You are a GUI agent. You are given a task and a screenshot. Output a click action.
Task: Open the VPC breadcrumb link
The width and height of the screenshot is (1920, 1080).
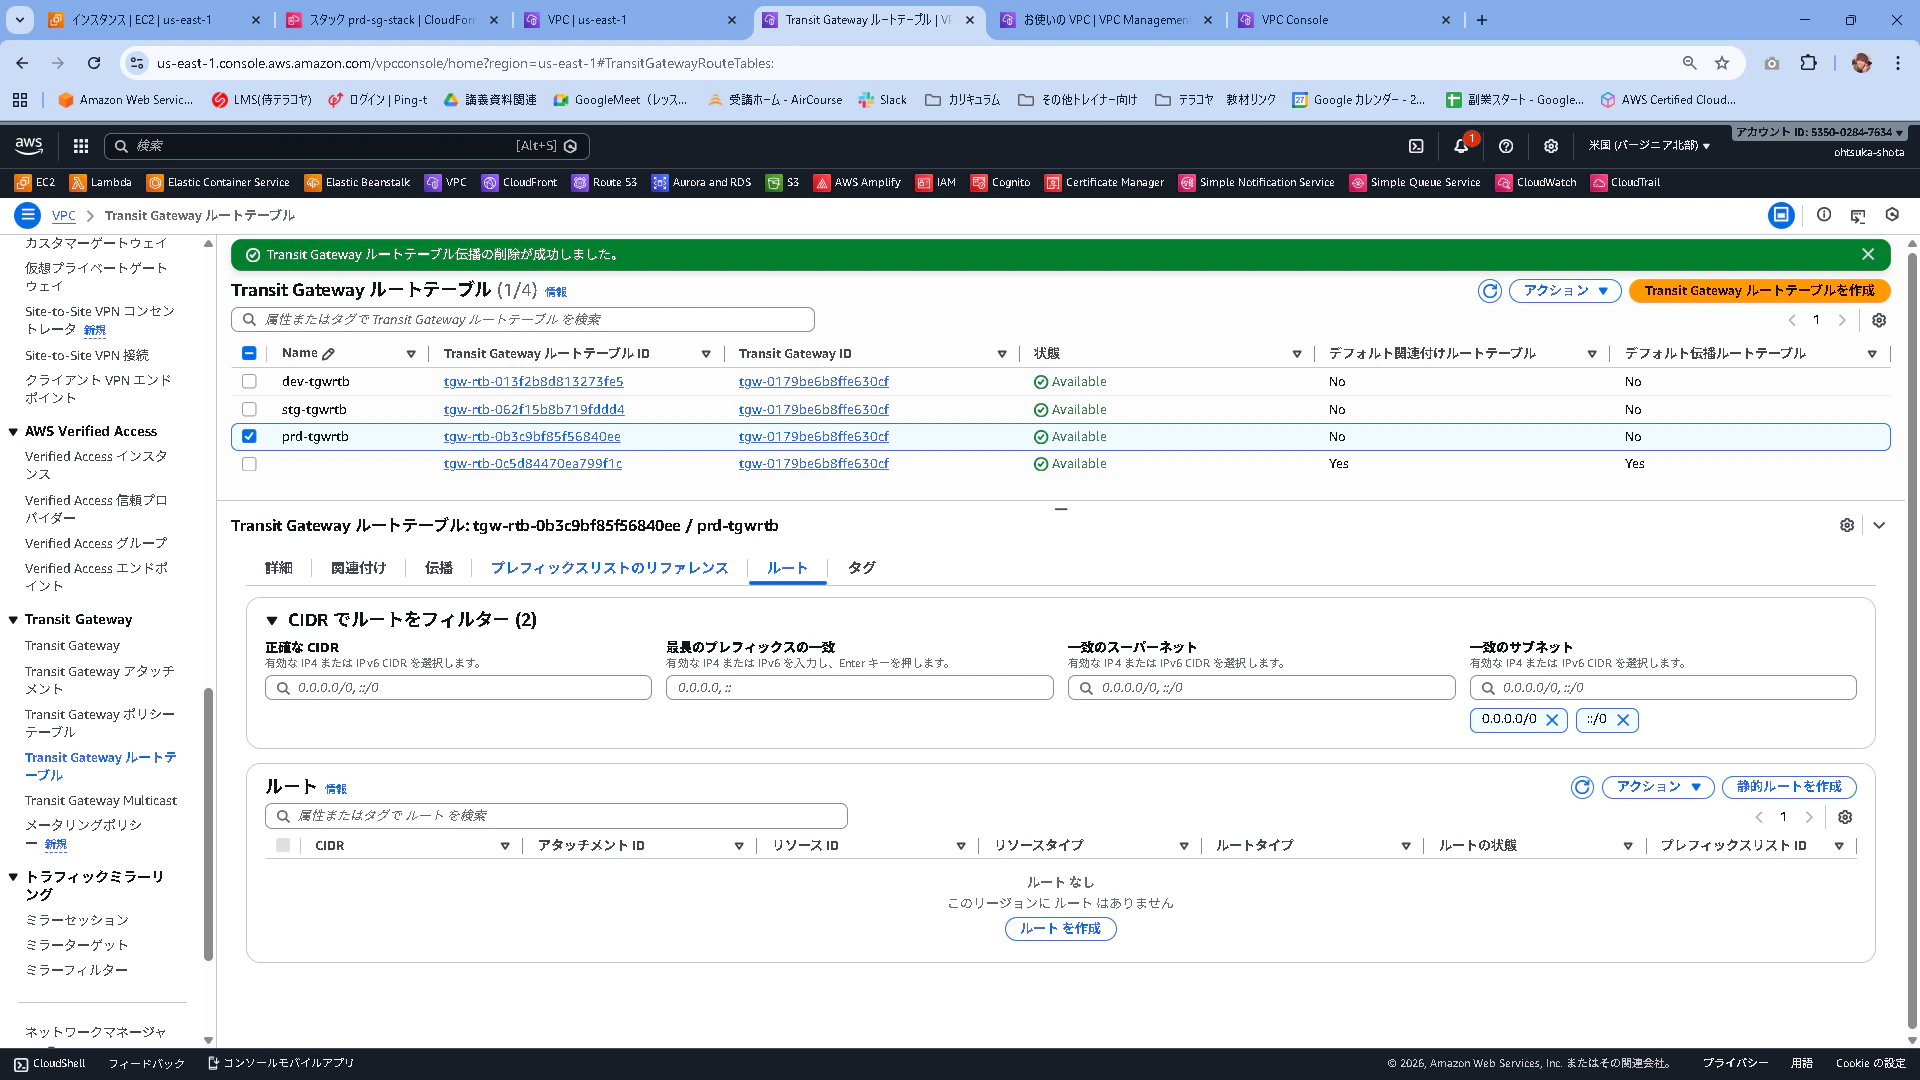[x=63, y=215]
